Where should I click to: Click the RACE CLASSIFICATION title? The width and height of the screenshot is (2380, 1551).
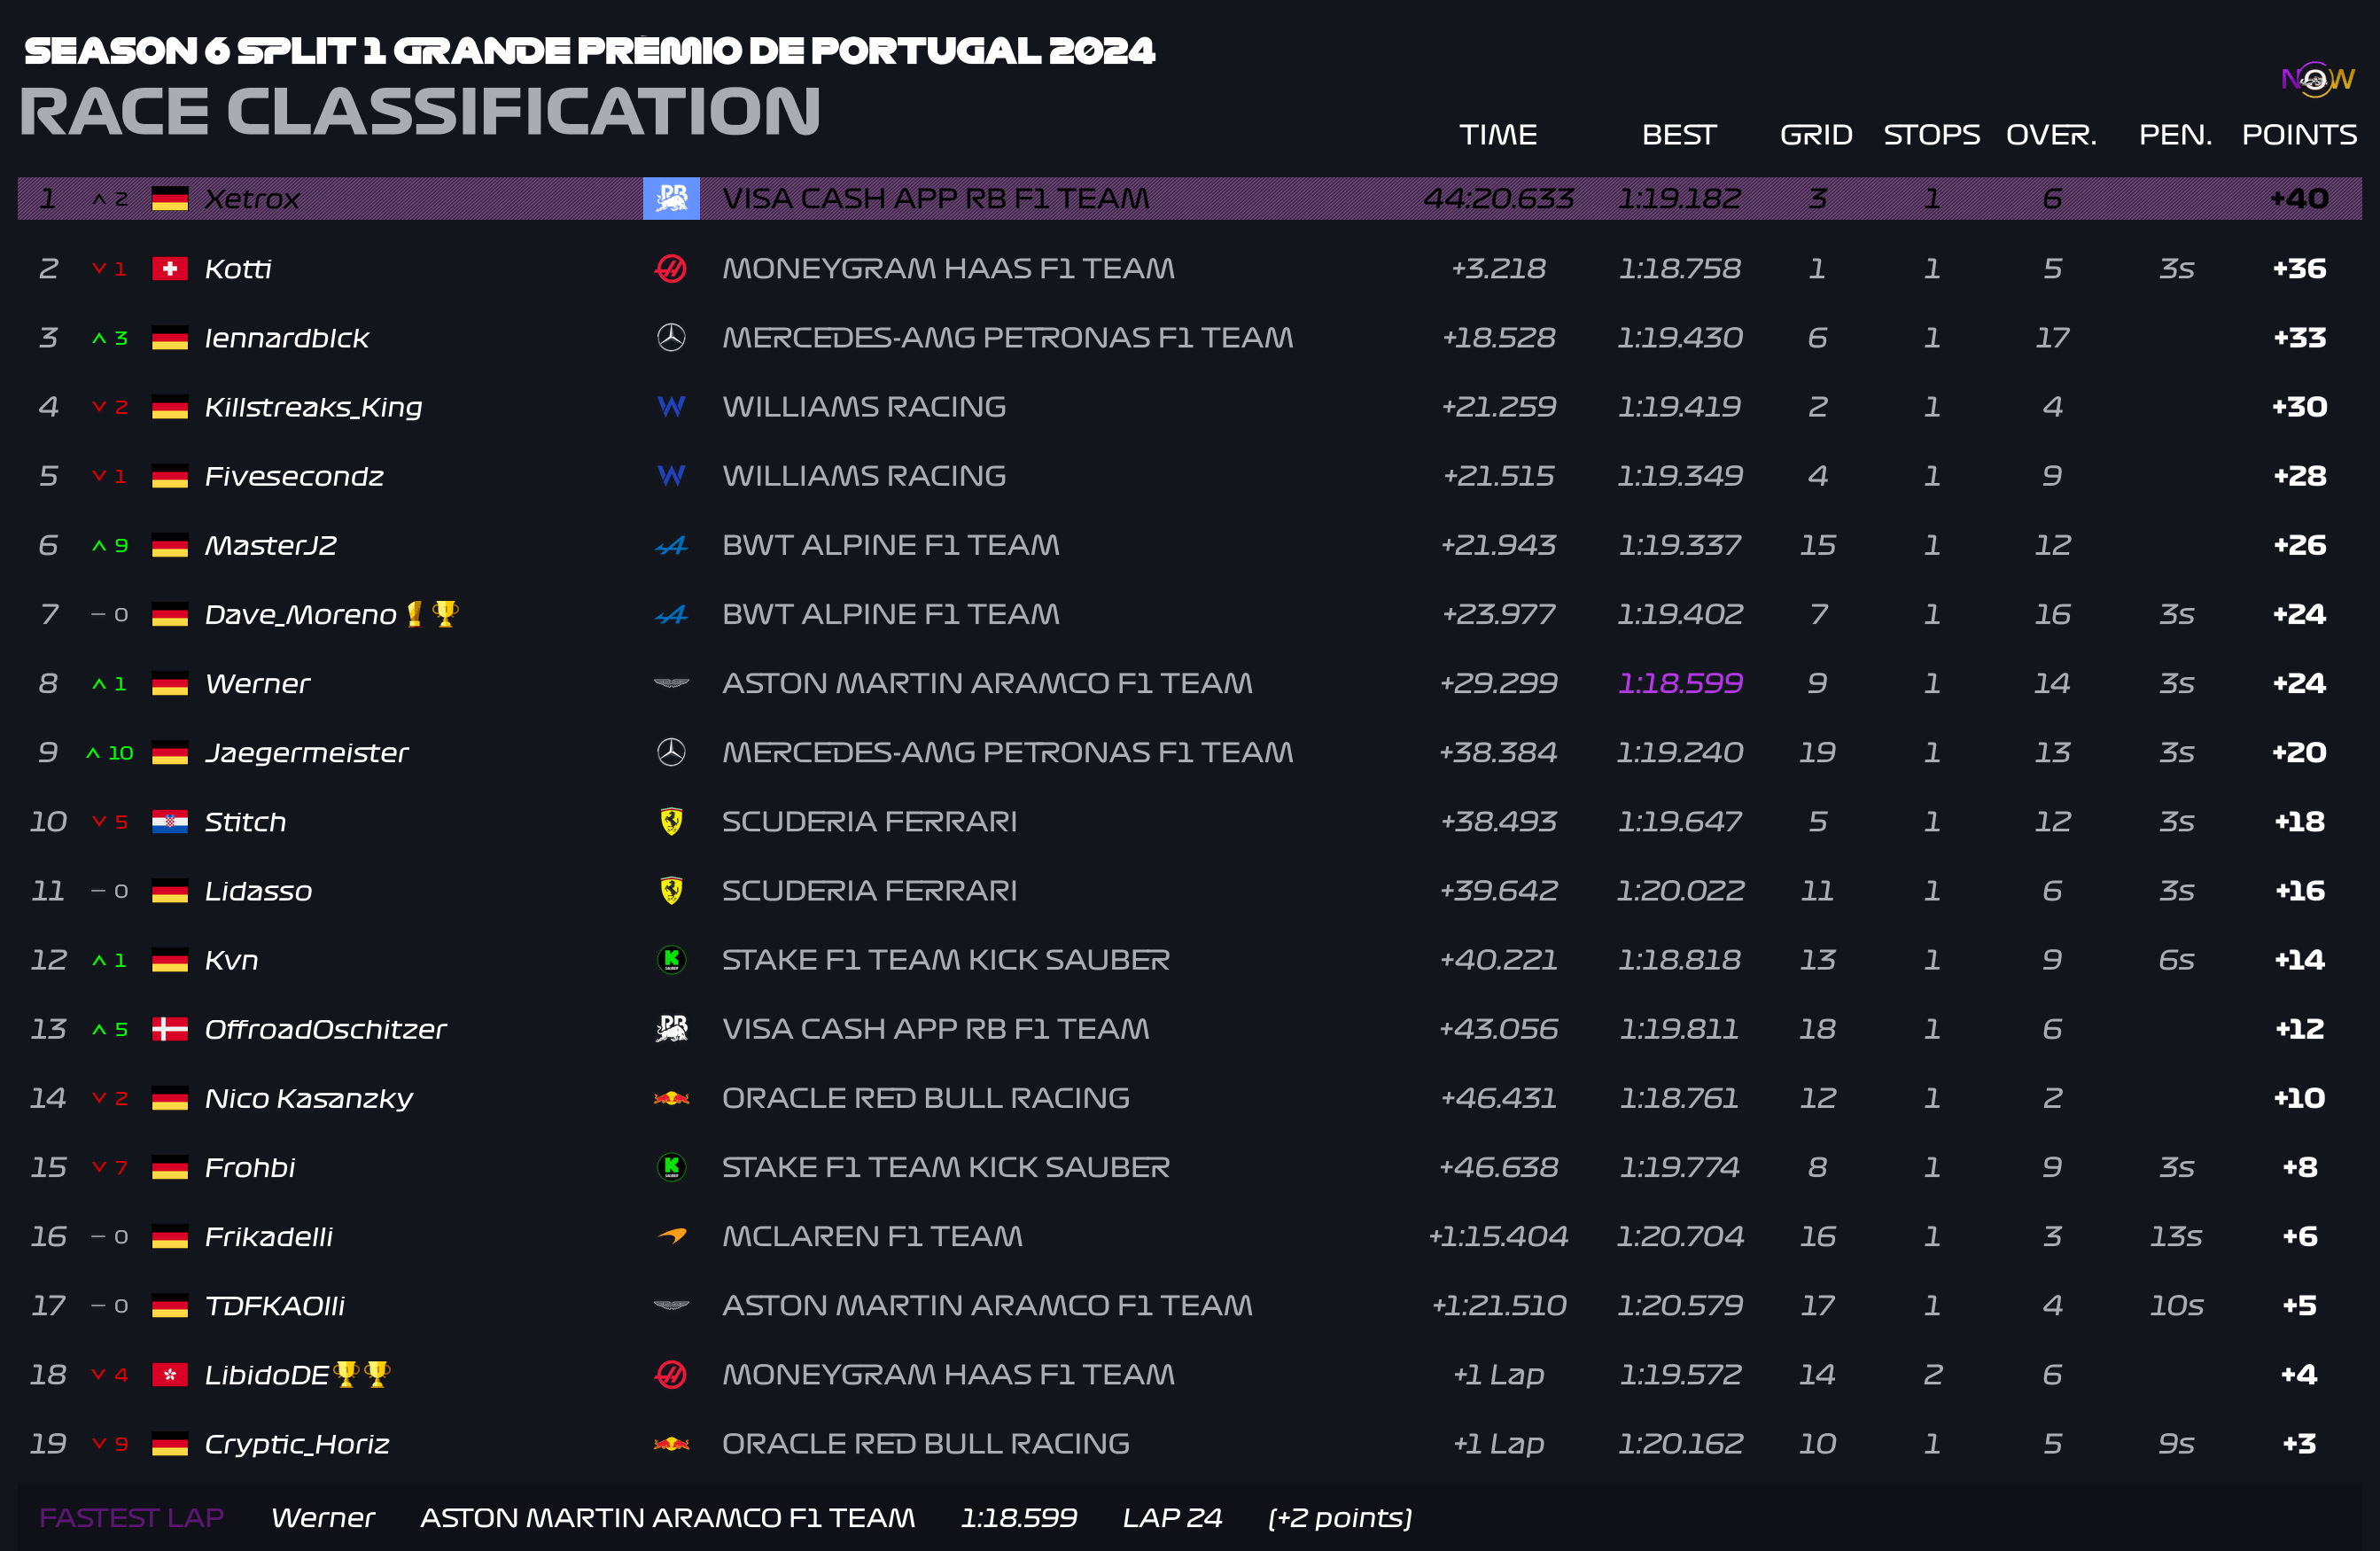pos(420,110)
